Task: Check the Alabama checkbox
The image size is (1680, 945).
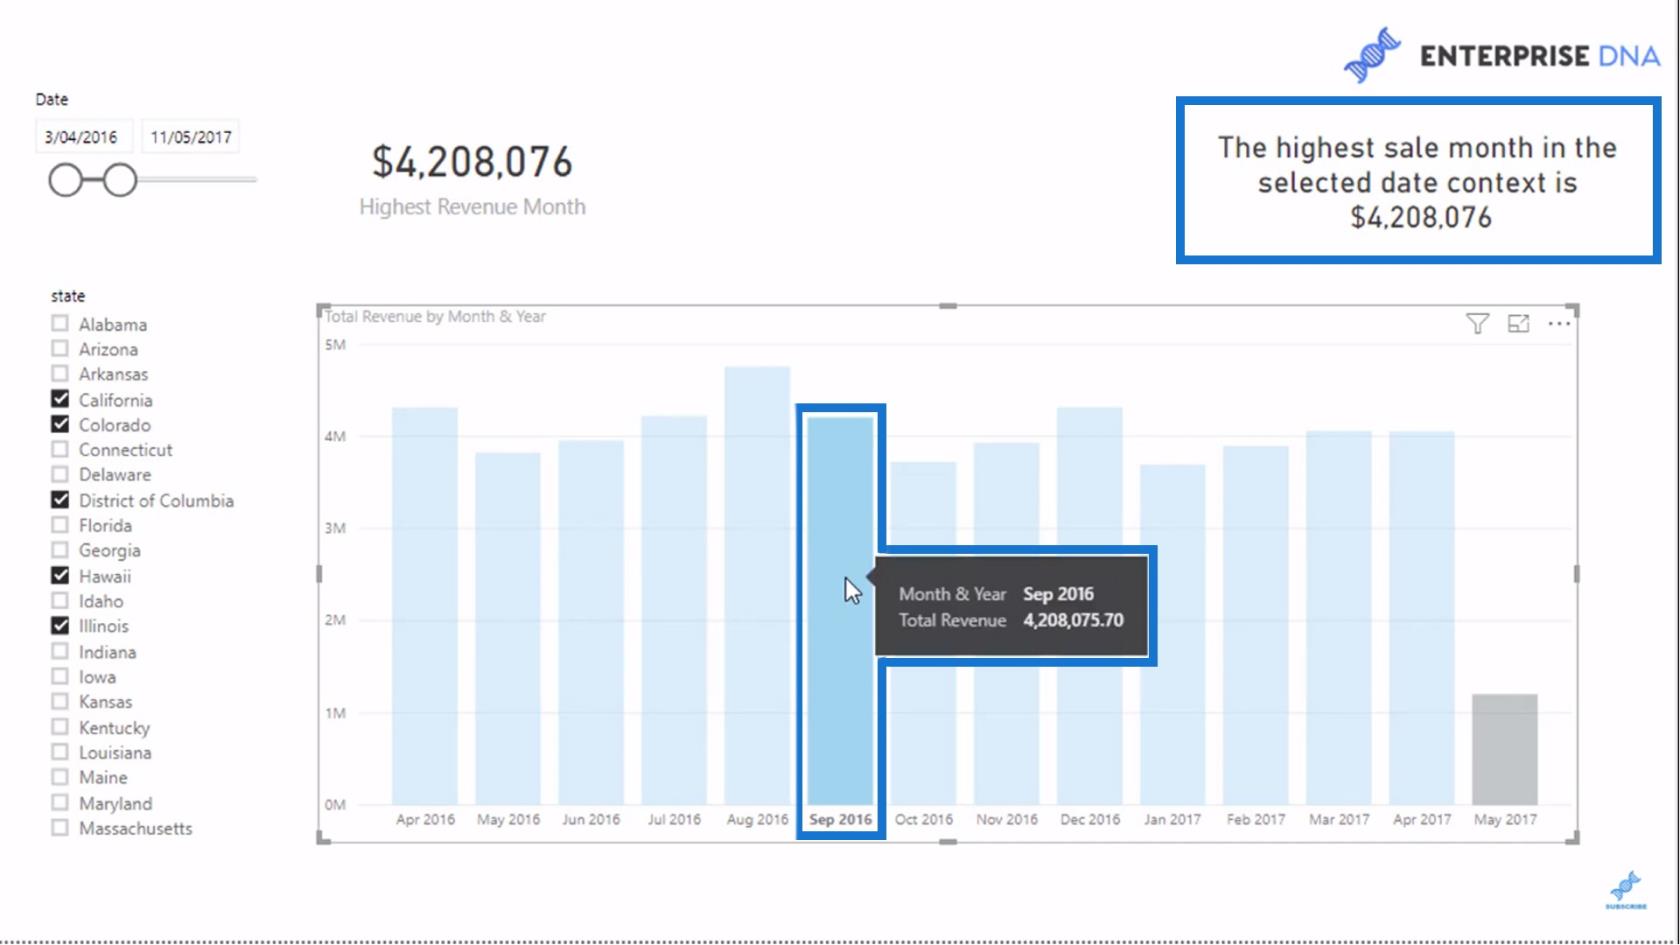Action: [60, 323]
